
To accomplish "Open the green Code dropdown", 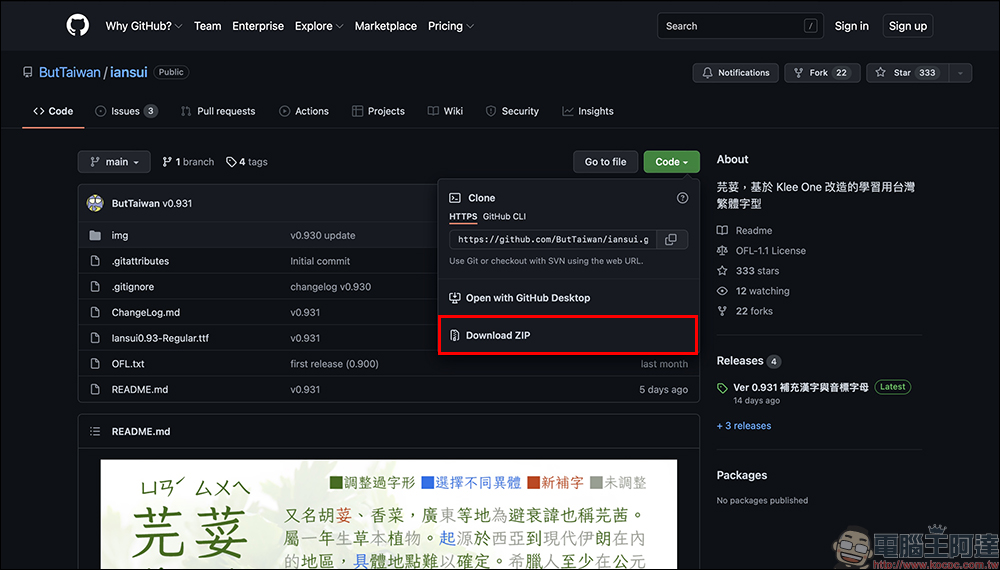I will 671,162.
